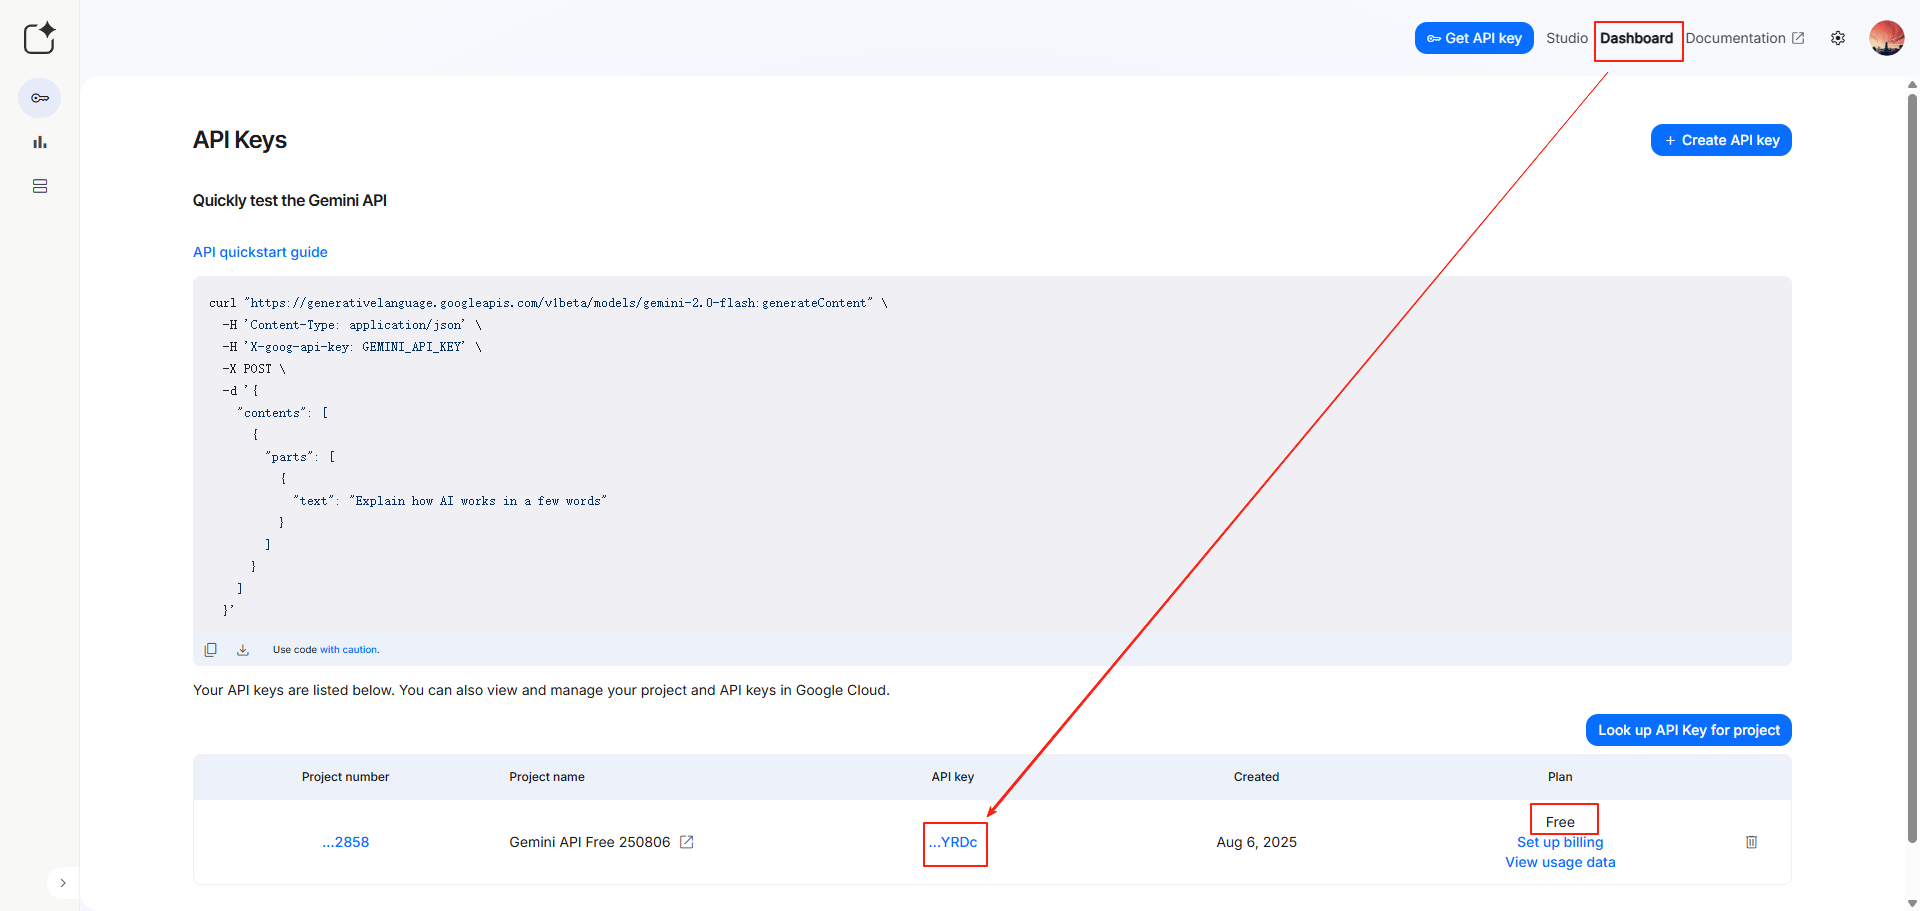
Task: Click the Plan column header
Action: pos(1560,777)
